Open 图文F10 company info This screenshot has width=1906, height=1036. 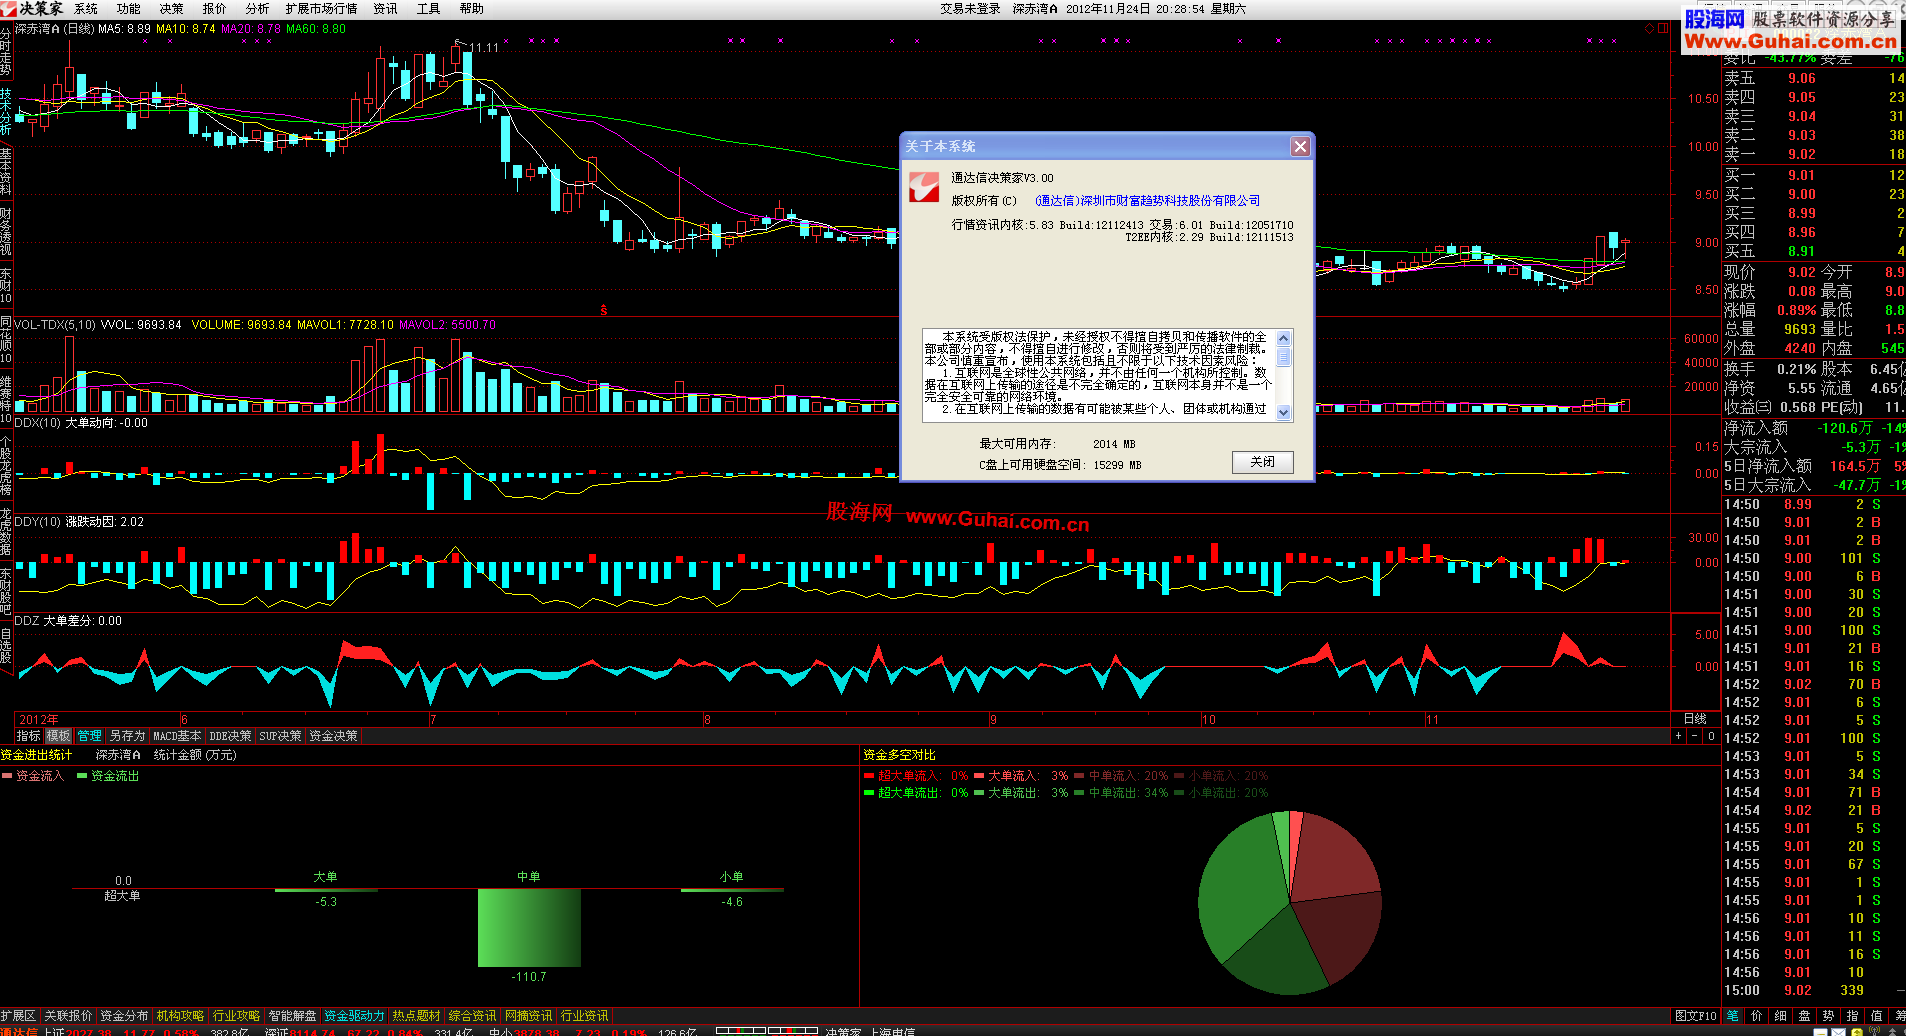coord(1696,1016)
